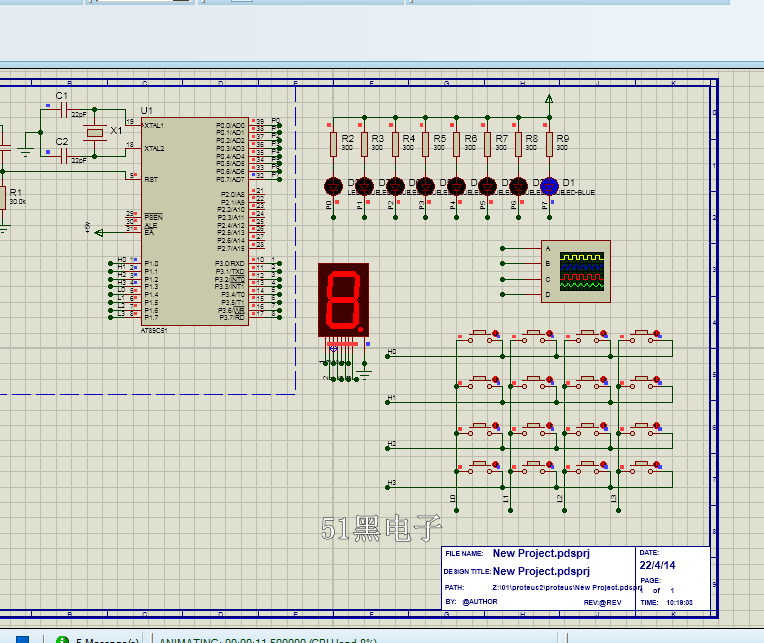
Task: Select resistor R6 symbol
Action: 457,144
